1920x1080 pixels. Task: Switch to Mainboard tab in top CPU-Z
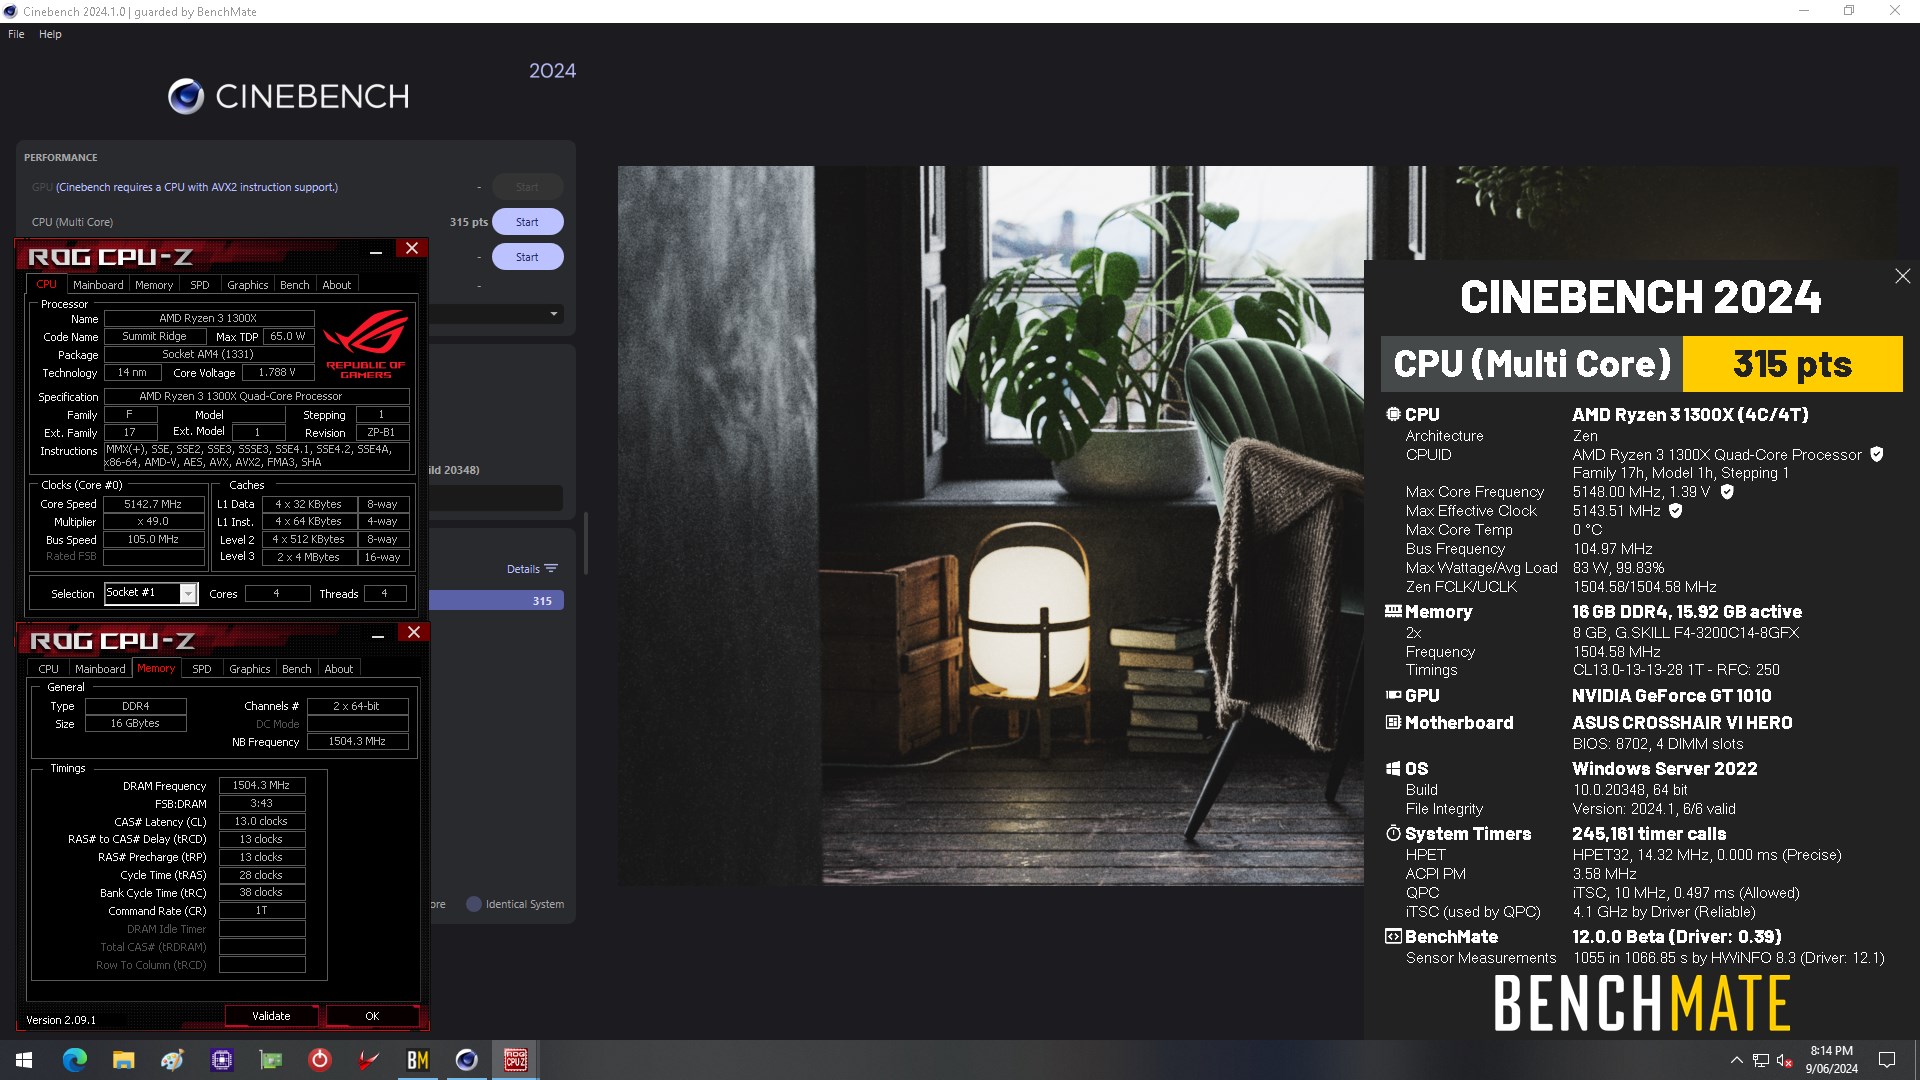tap(98, 285)
